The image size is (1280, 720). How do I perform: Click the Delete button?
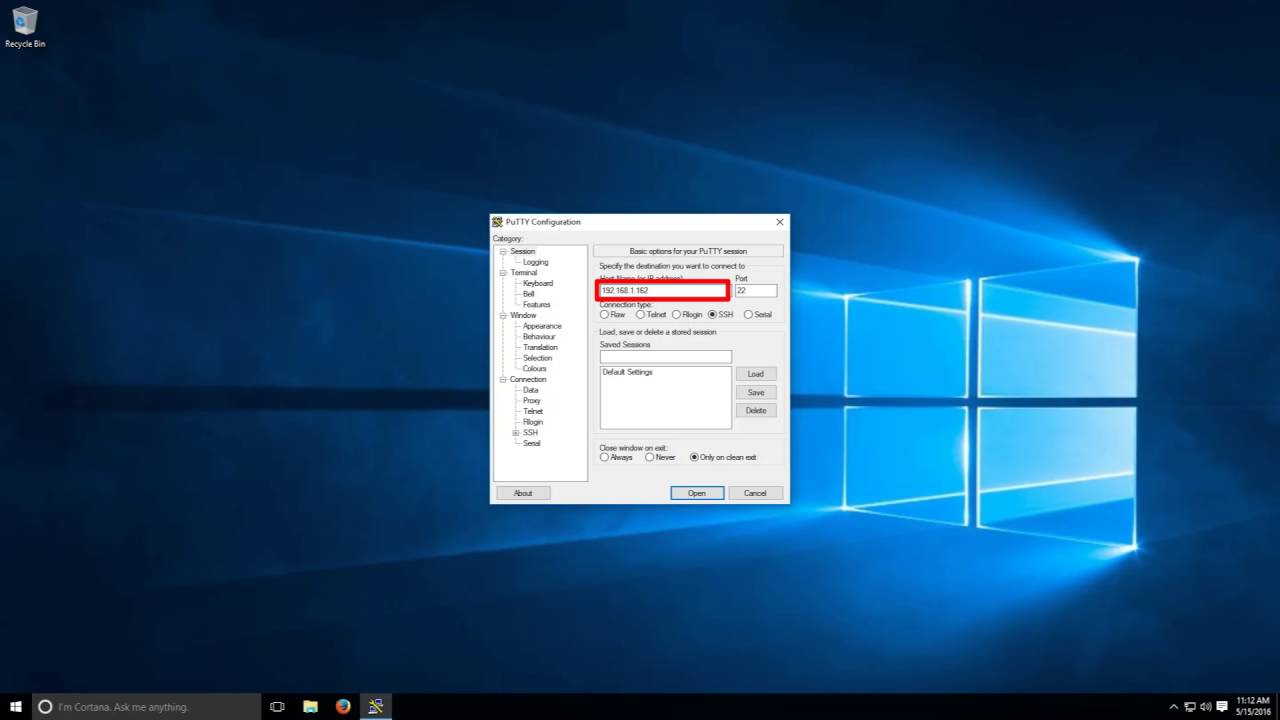(x=756, y=411)
